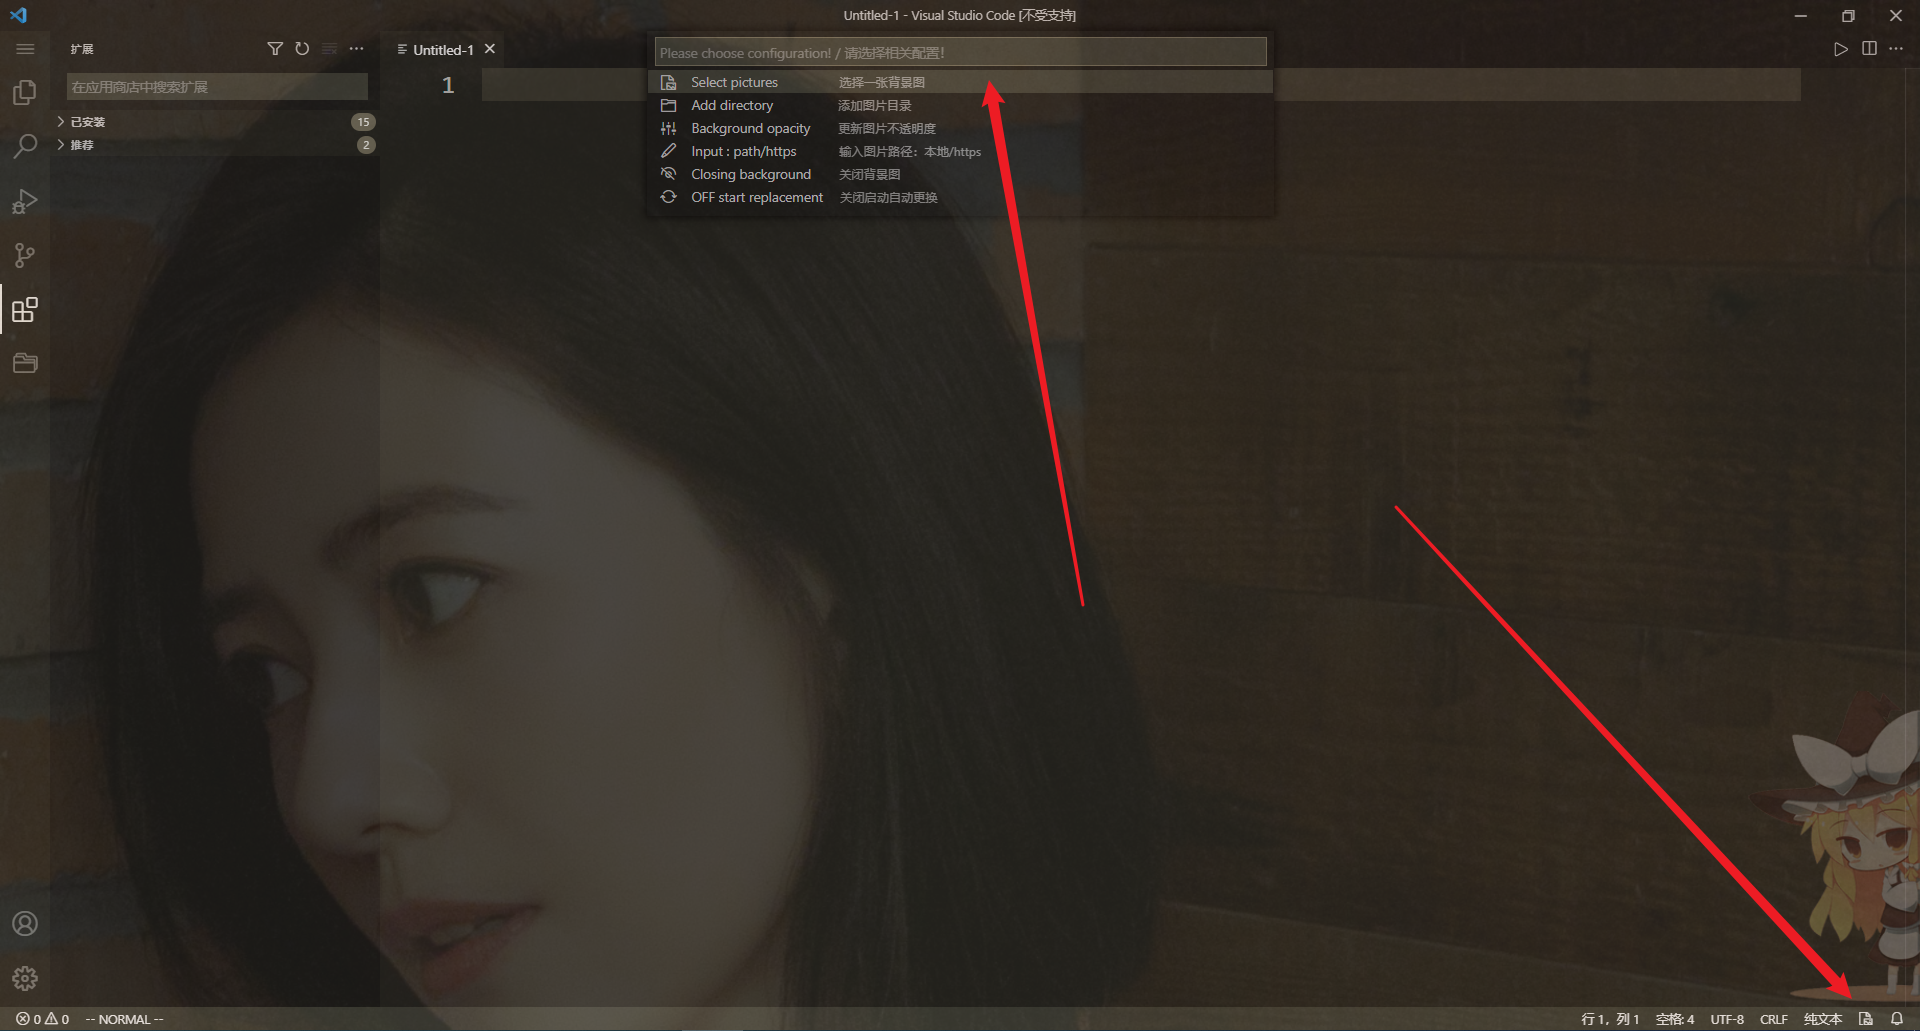Open the Extensions view icon

(25, 309)
